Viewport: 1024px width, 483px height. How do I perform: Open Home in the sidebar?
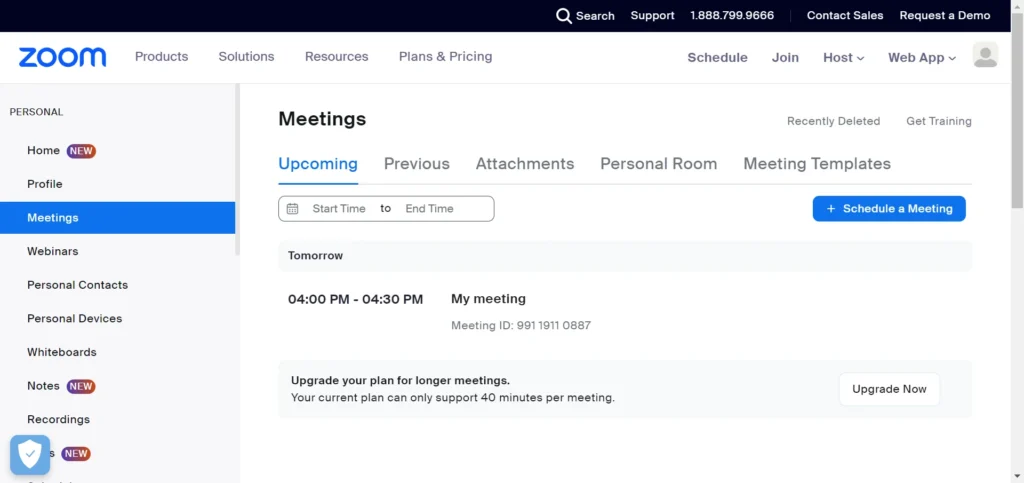[x=43, y=151]
